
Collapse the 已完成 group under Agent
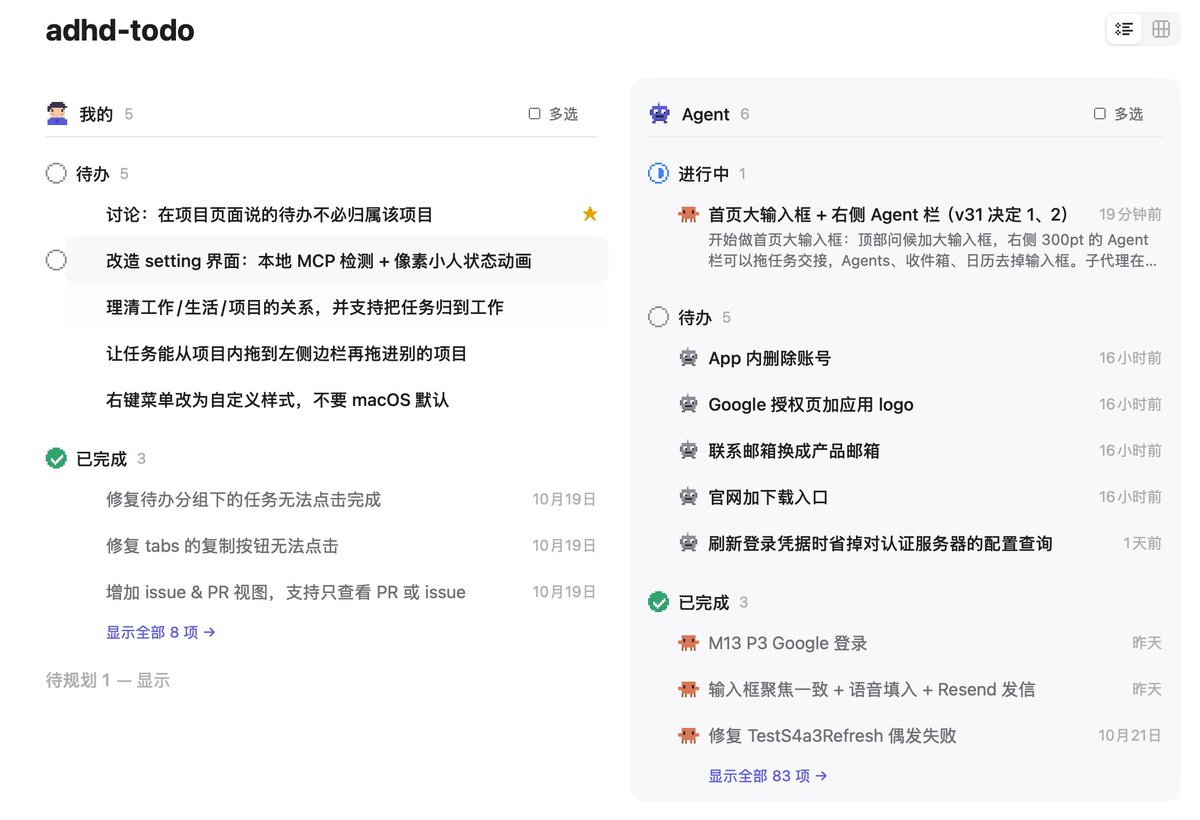[704, 602]
